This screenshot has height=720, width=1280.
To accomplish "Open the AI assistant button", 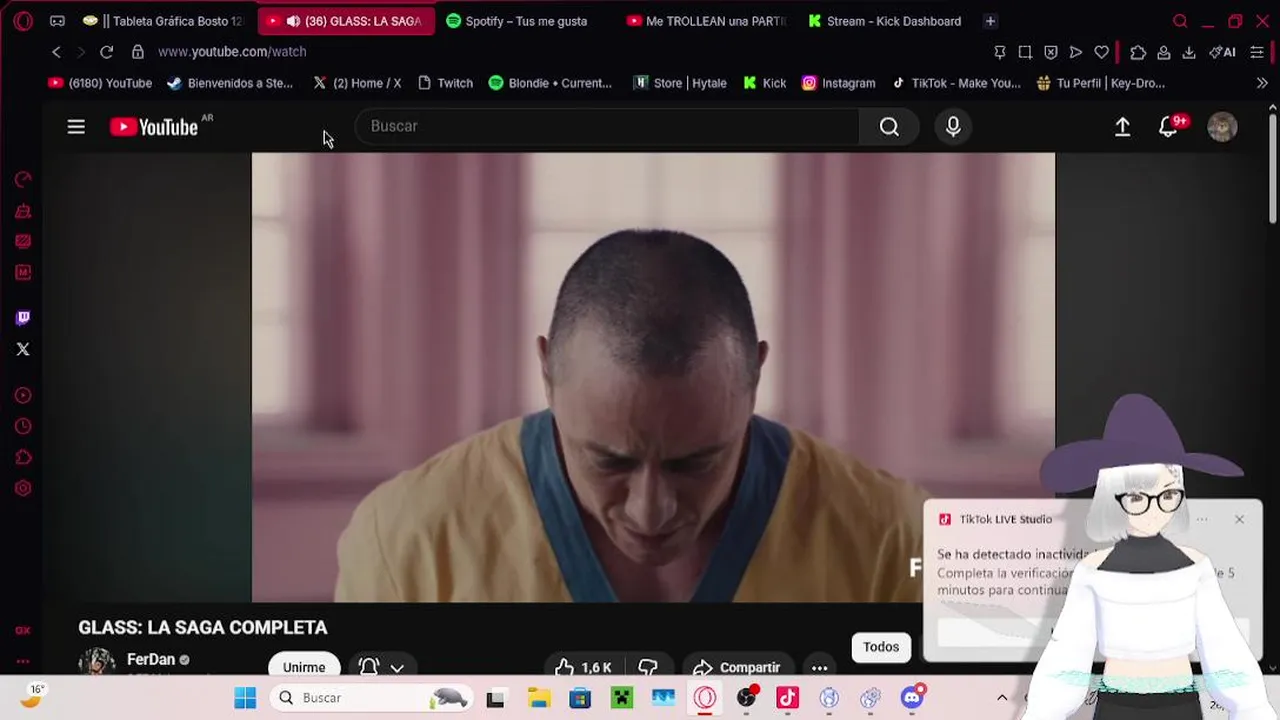I will click(1222, 52).
